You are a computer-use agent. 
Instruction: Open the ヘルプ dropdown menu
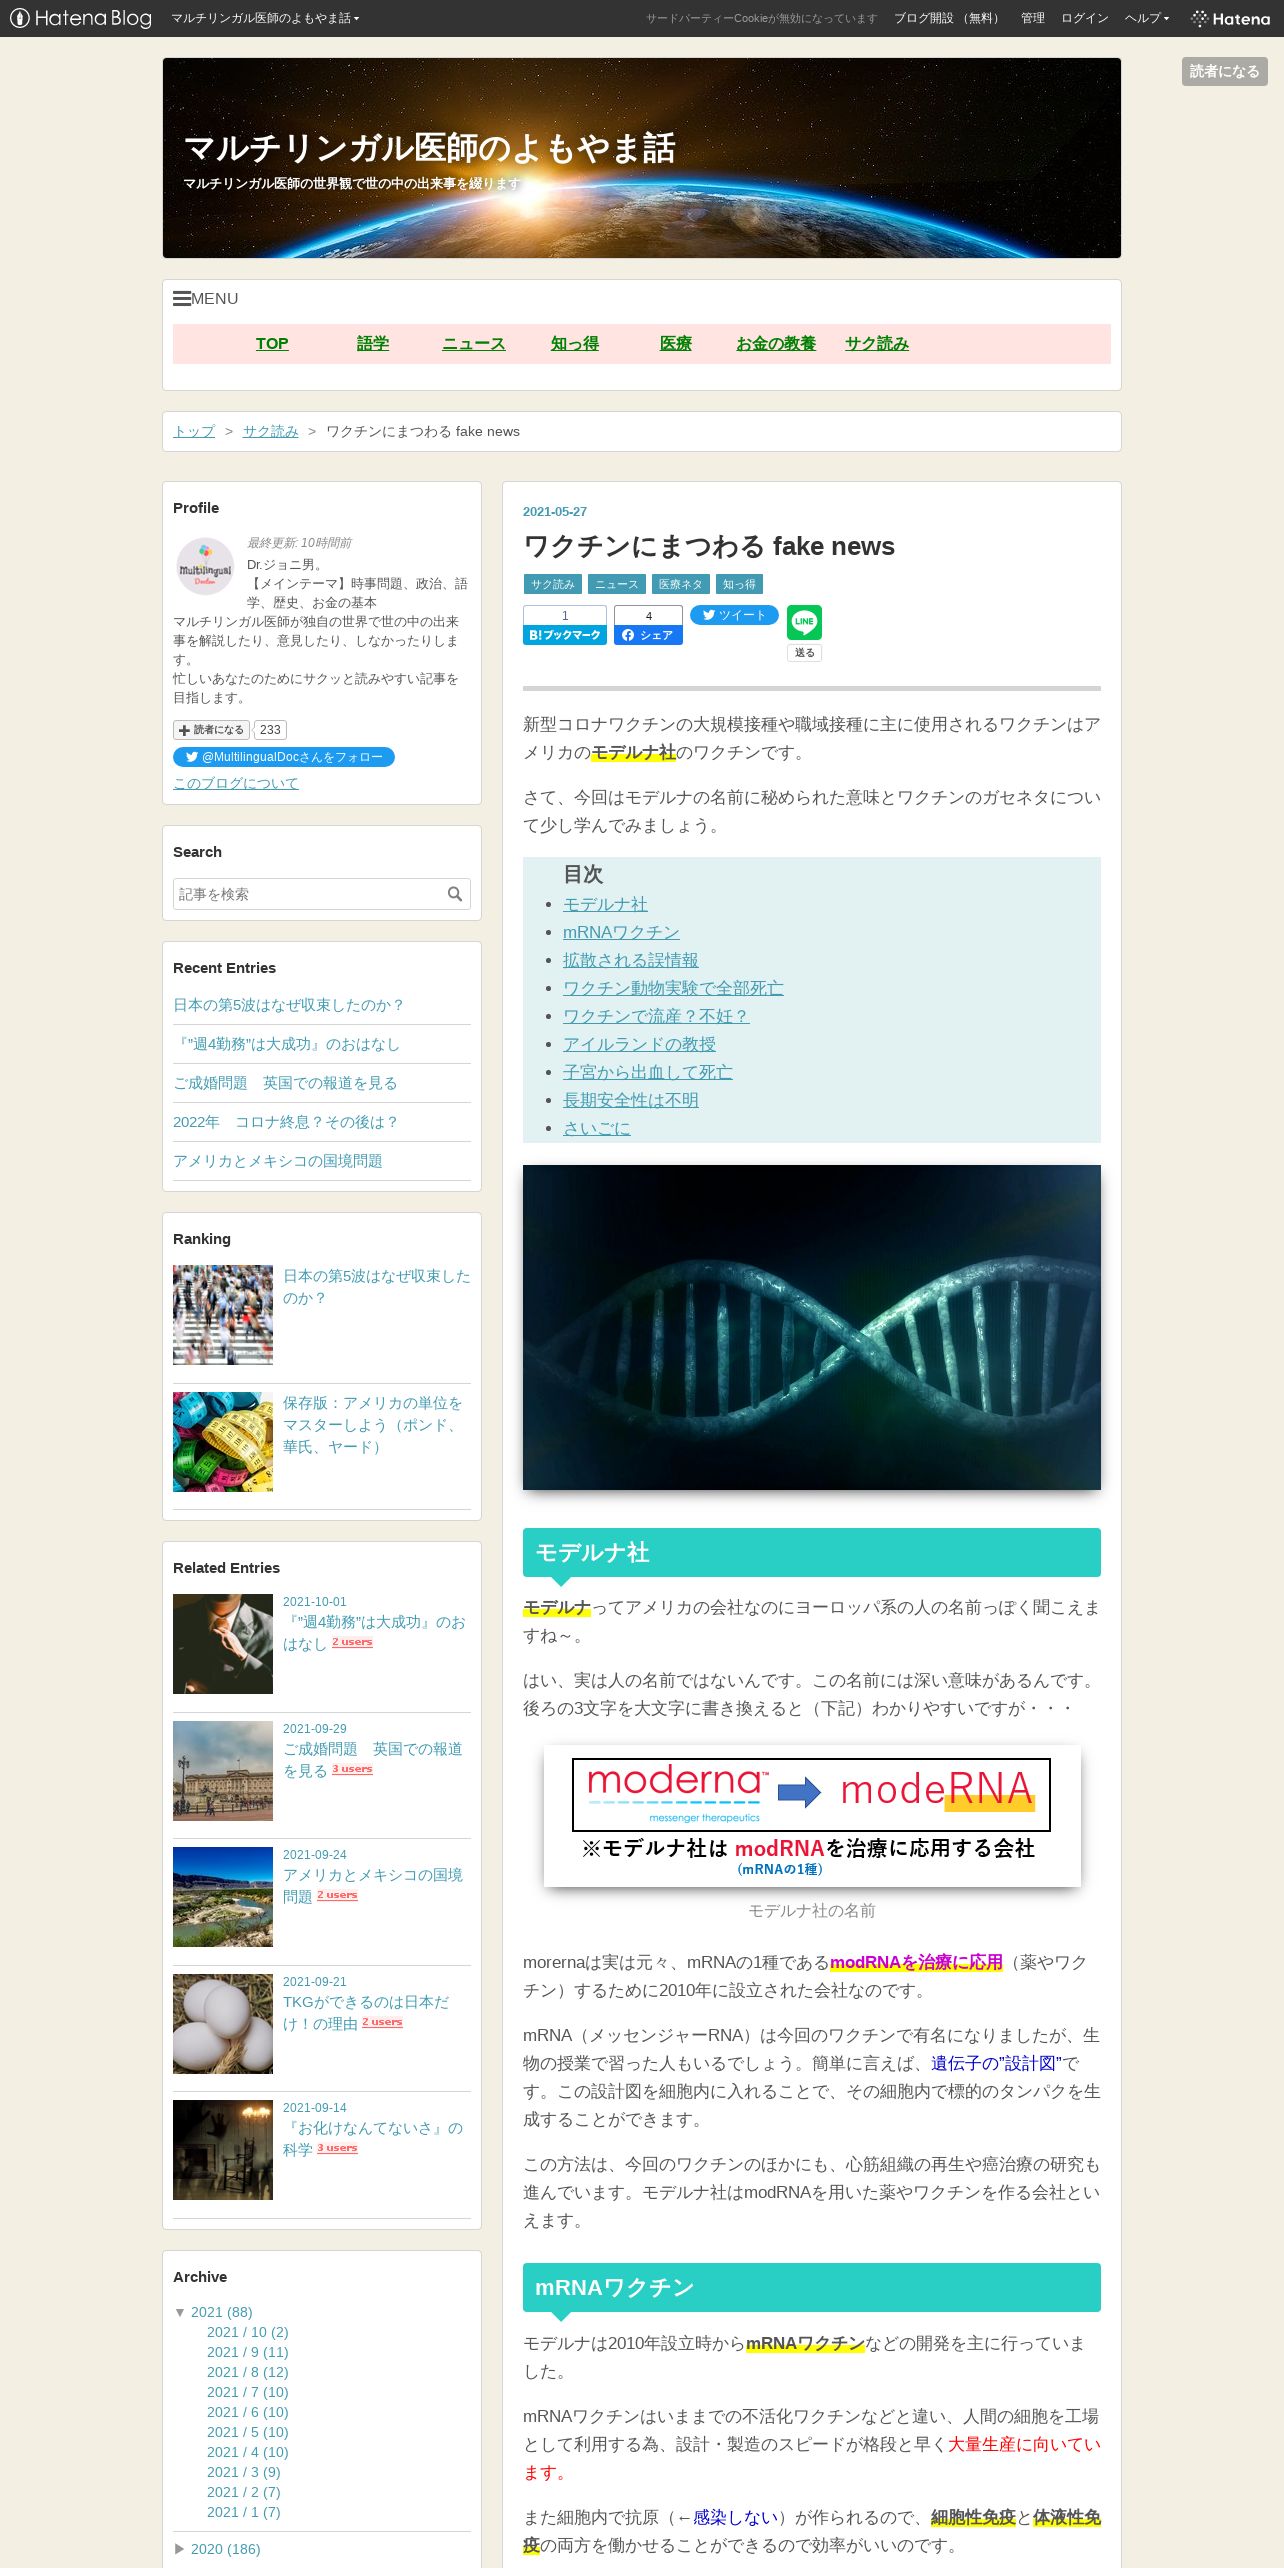click(x=1146, y=18)
